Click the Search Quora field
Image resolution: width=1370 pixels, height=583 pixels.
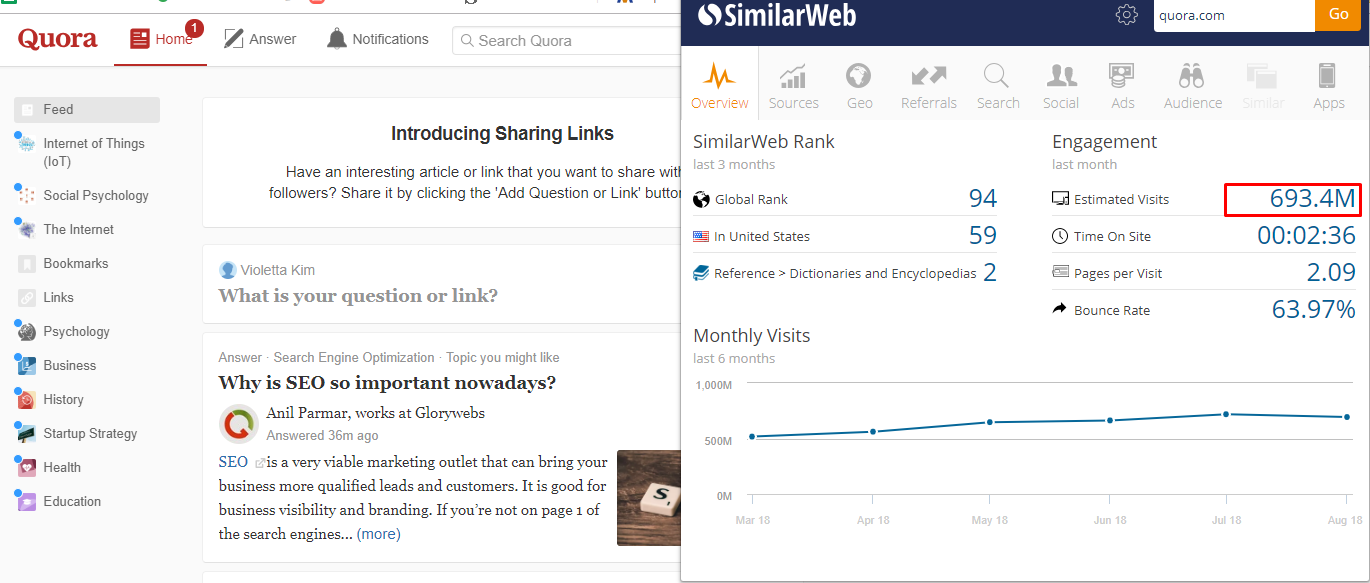[x=566, y=41]
